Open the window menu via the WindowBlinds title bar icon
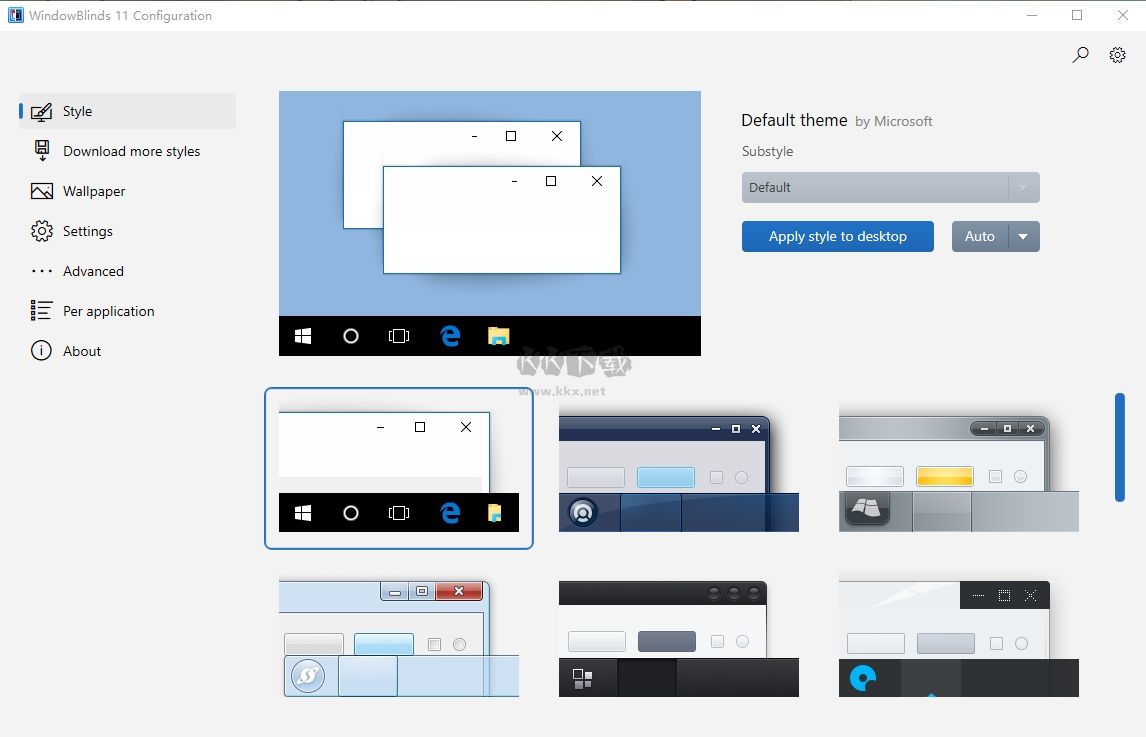Viewport: 1146px width, 737px height. pos(14,14)
